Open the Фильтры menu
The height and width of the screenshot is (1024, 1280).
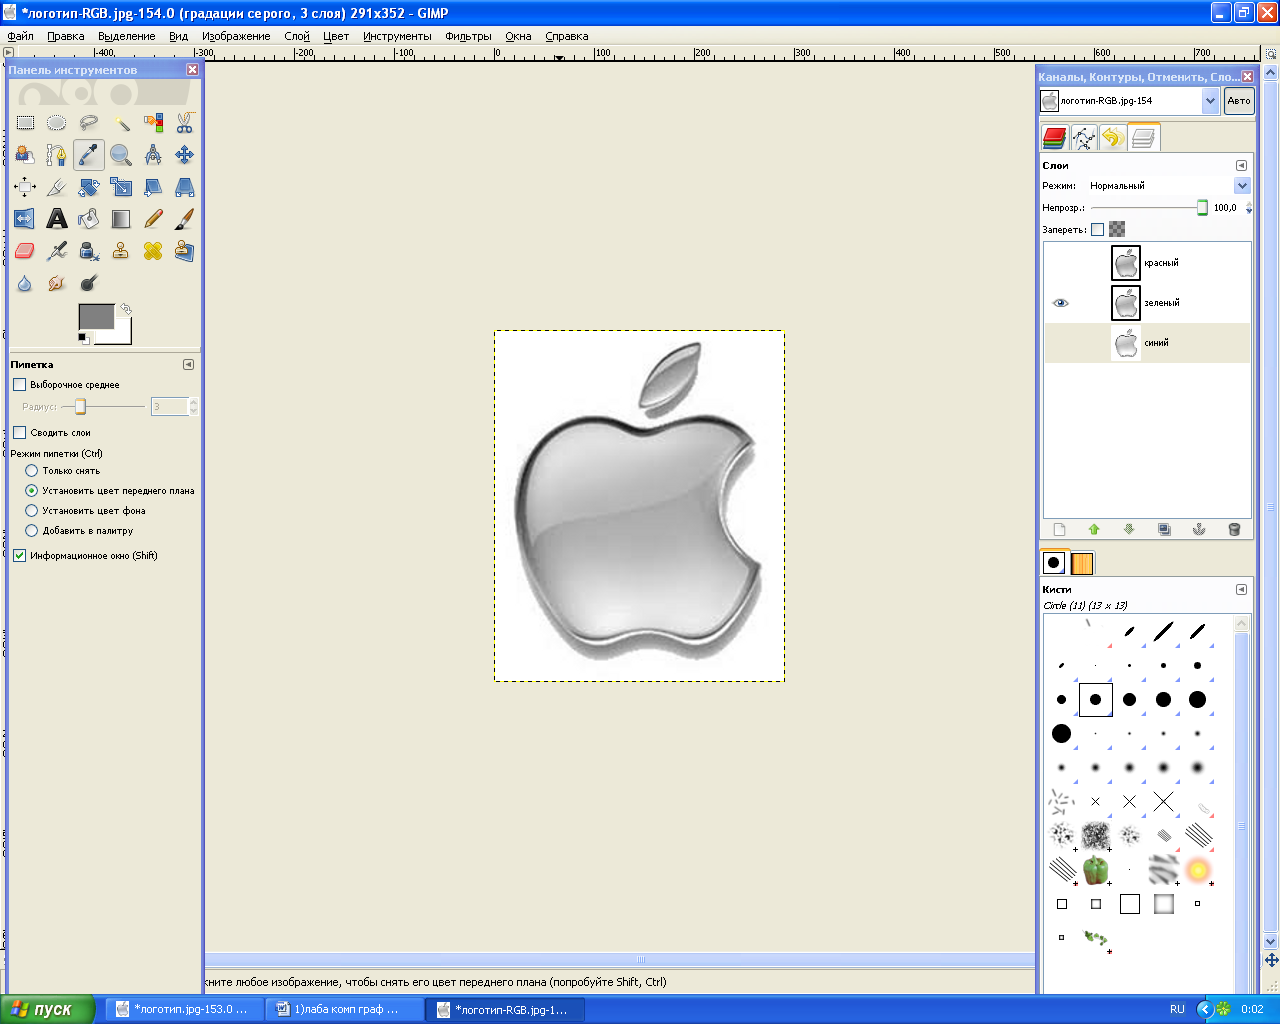[x=469, y=36]
